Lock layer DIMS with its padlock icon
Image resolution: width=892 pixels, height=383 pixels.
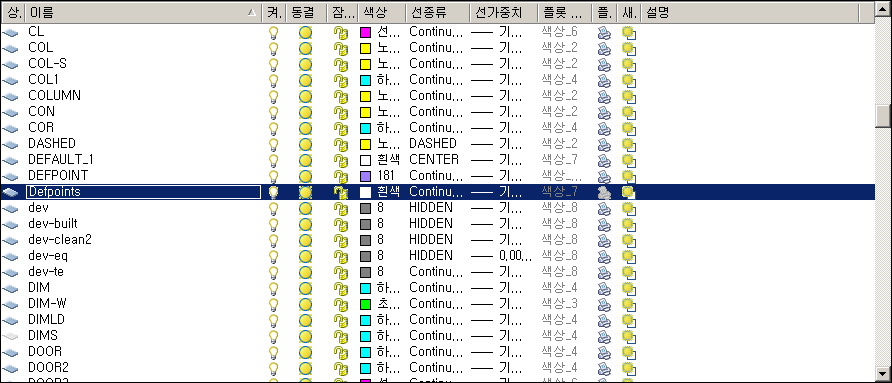tap(340, 336)
